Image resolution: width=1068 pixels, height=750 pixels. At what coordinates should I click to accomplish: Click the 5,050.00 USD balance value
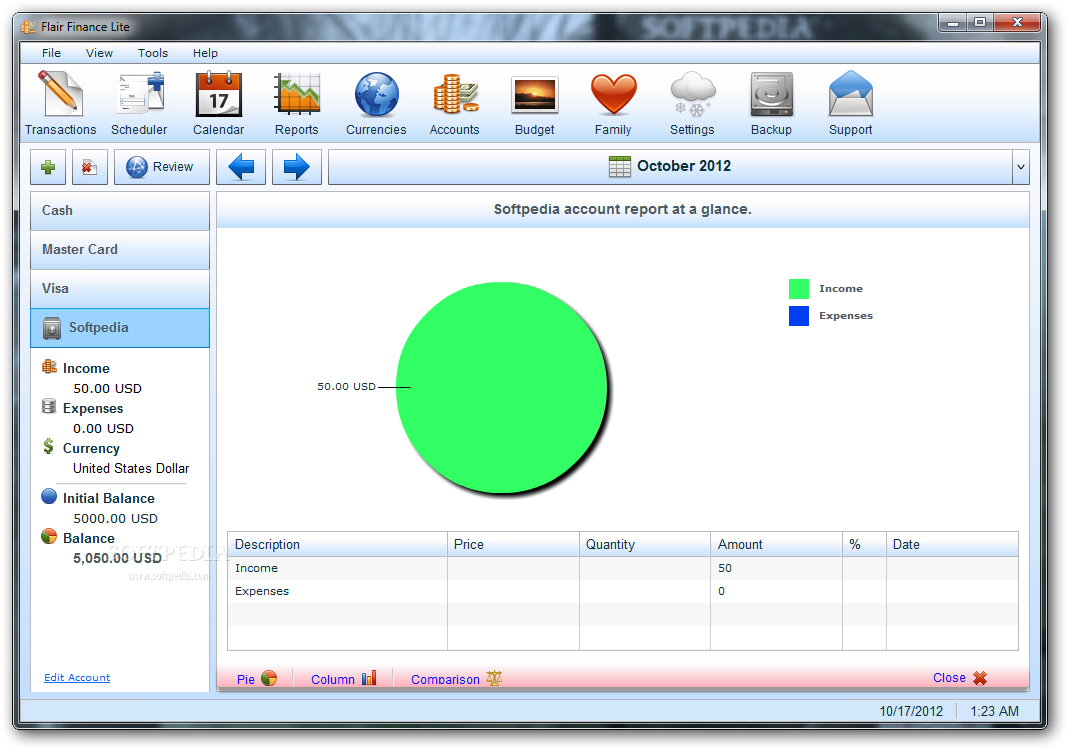point(117,558)
